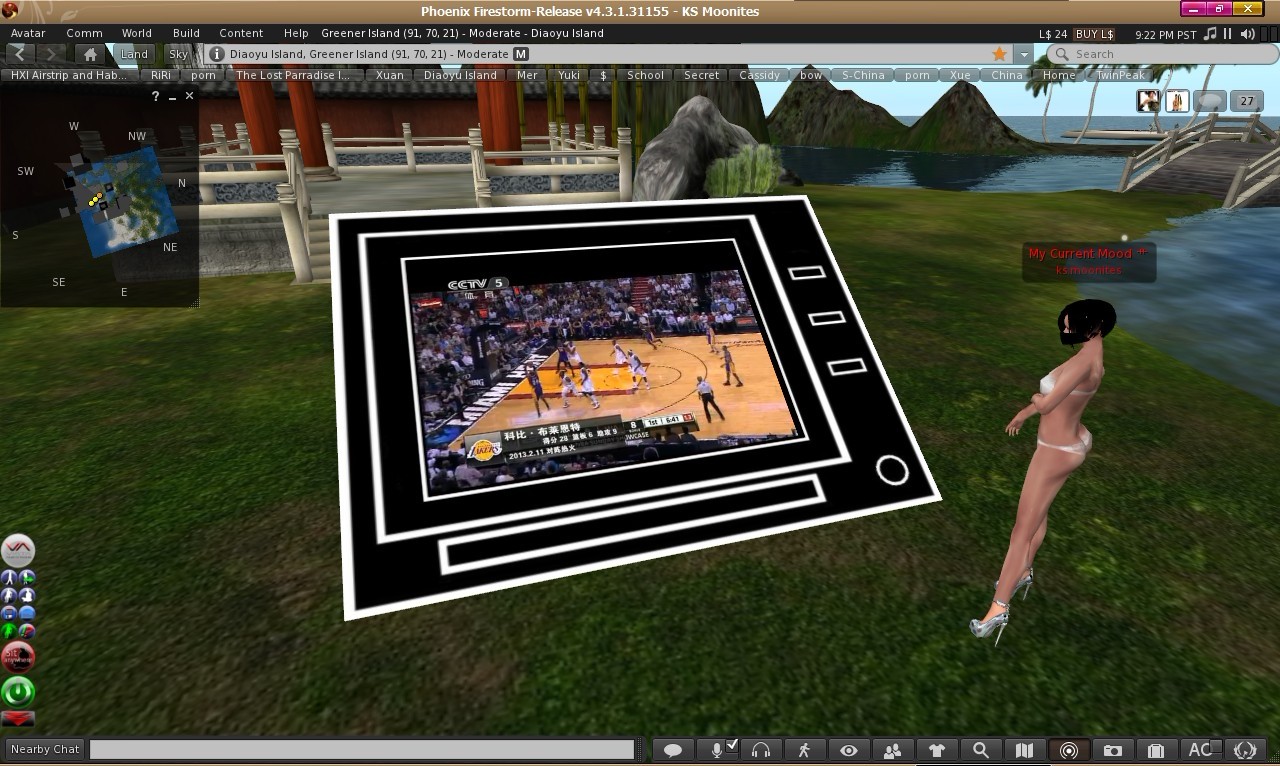Toggle the Land button

(x=134, y=54)
